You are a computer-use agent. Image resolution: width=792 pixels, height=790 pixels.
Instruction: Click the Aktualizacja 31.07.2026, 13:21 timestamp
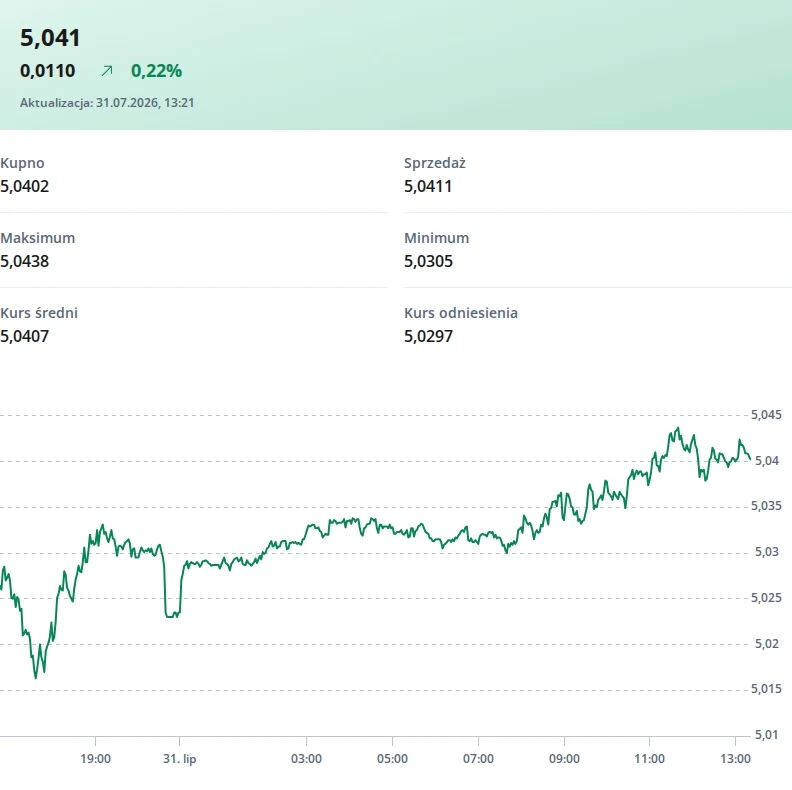[x=107, y=103]
